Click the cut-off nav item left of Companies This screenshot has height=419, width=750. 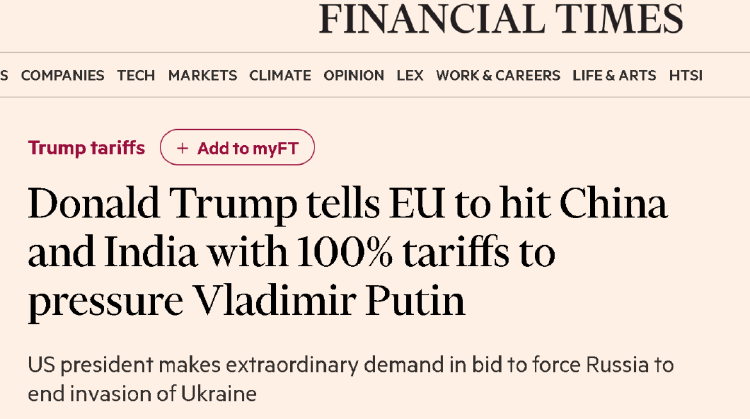pyautogui.click(x=4, y=75)
